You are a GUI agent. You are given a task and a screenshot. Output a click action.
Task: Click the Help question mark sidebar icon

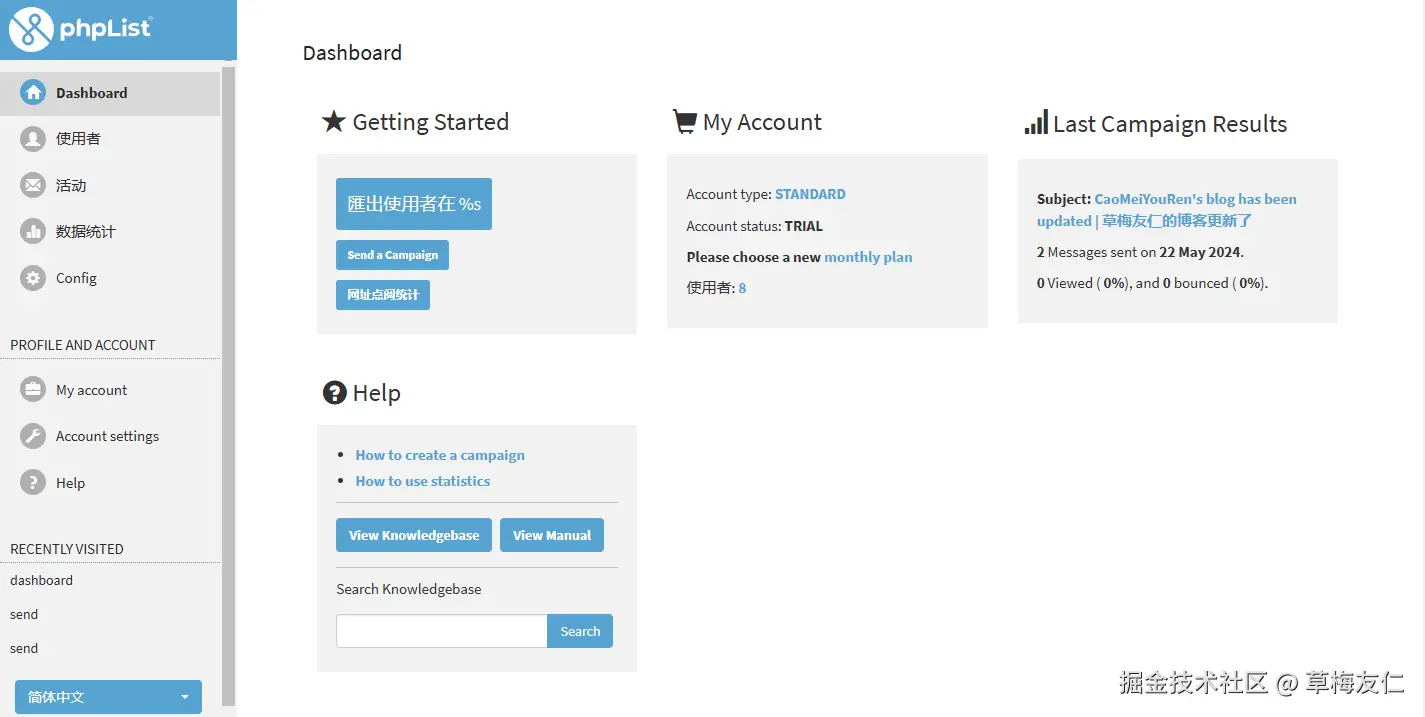(33, 482)
